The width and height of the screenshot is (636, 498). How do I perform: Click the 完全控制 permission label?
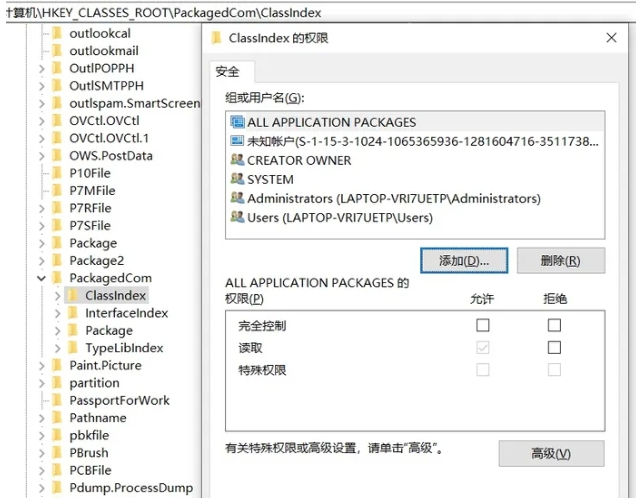[262, 326]
